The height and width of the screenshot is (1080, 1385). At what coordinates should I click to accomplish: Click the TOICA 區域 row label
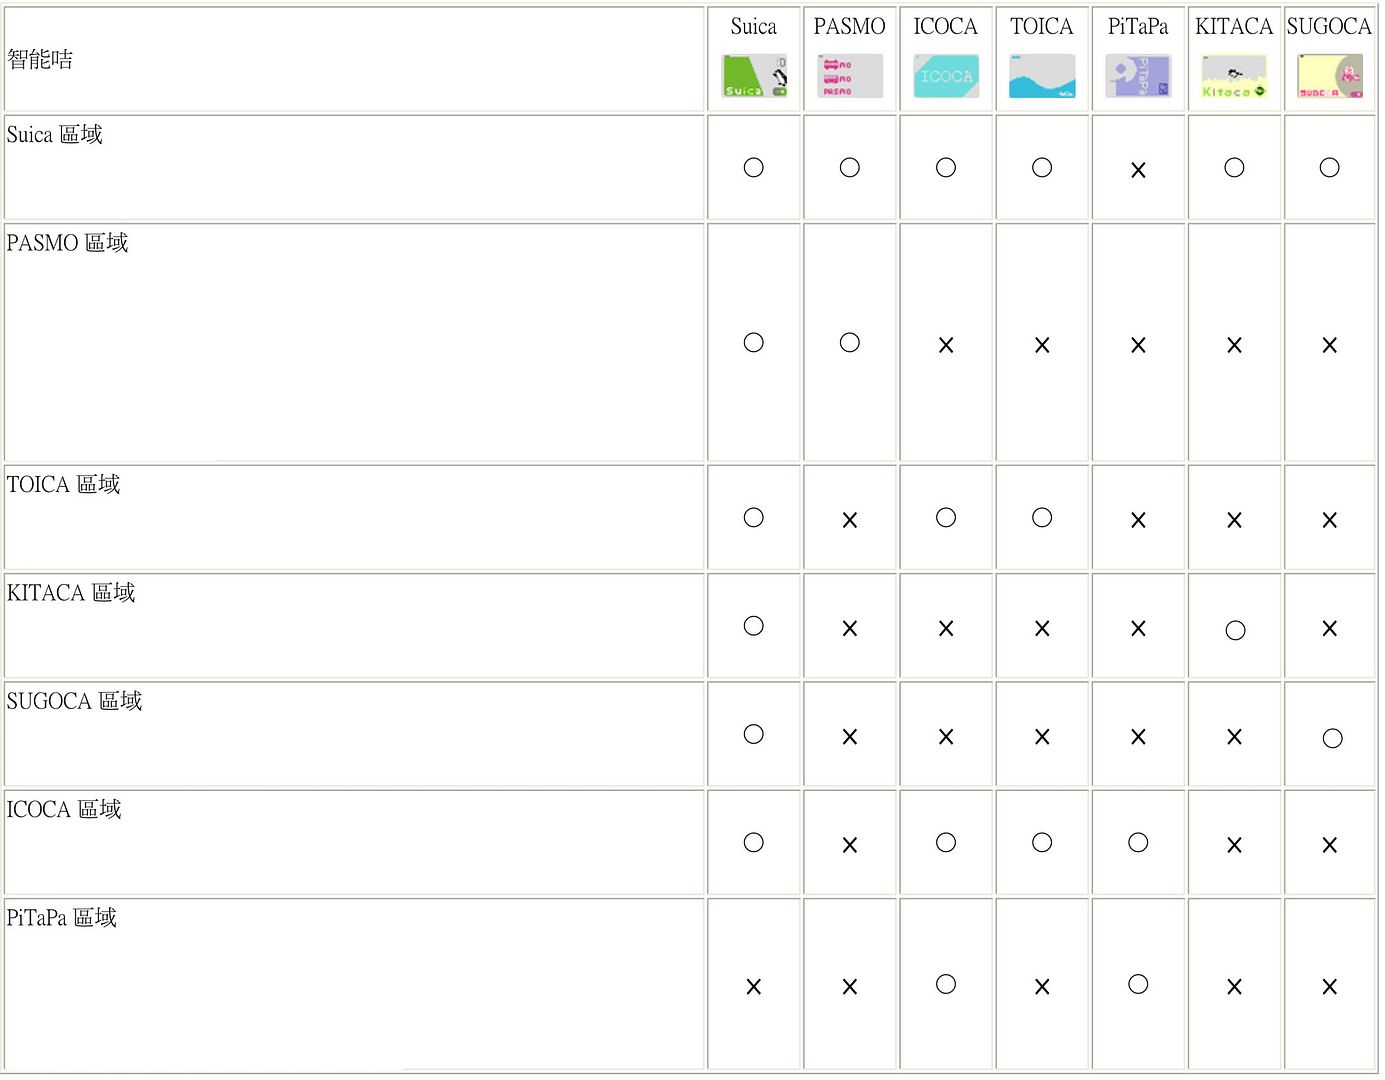[x=63, y=485]
